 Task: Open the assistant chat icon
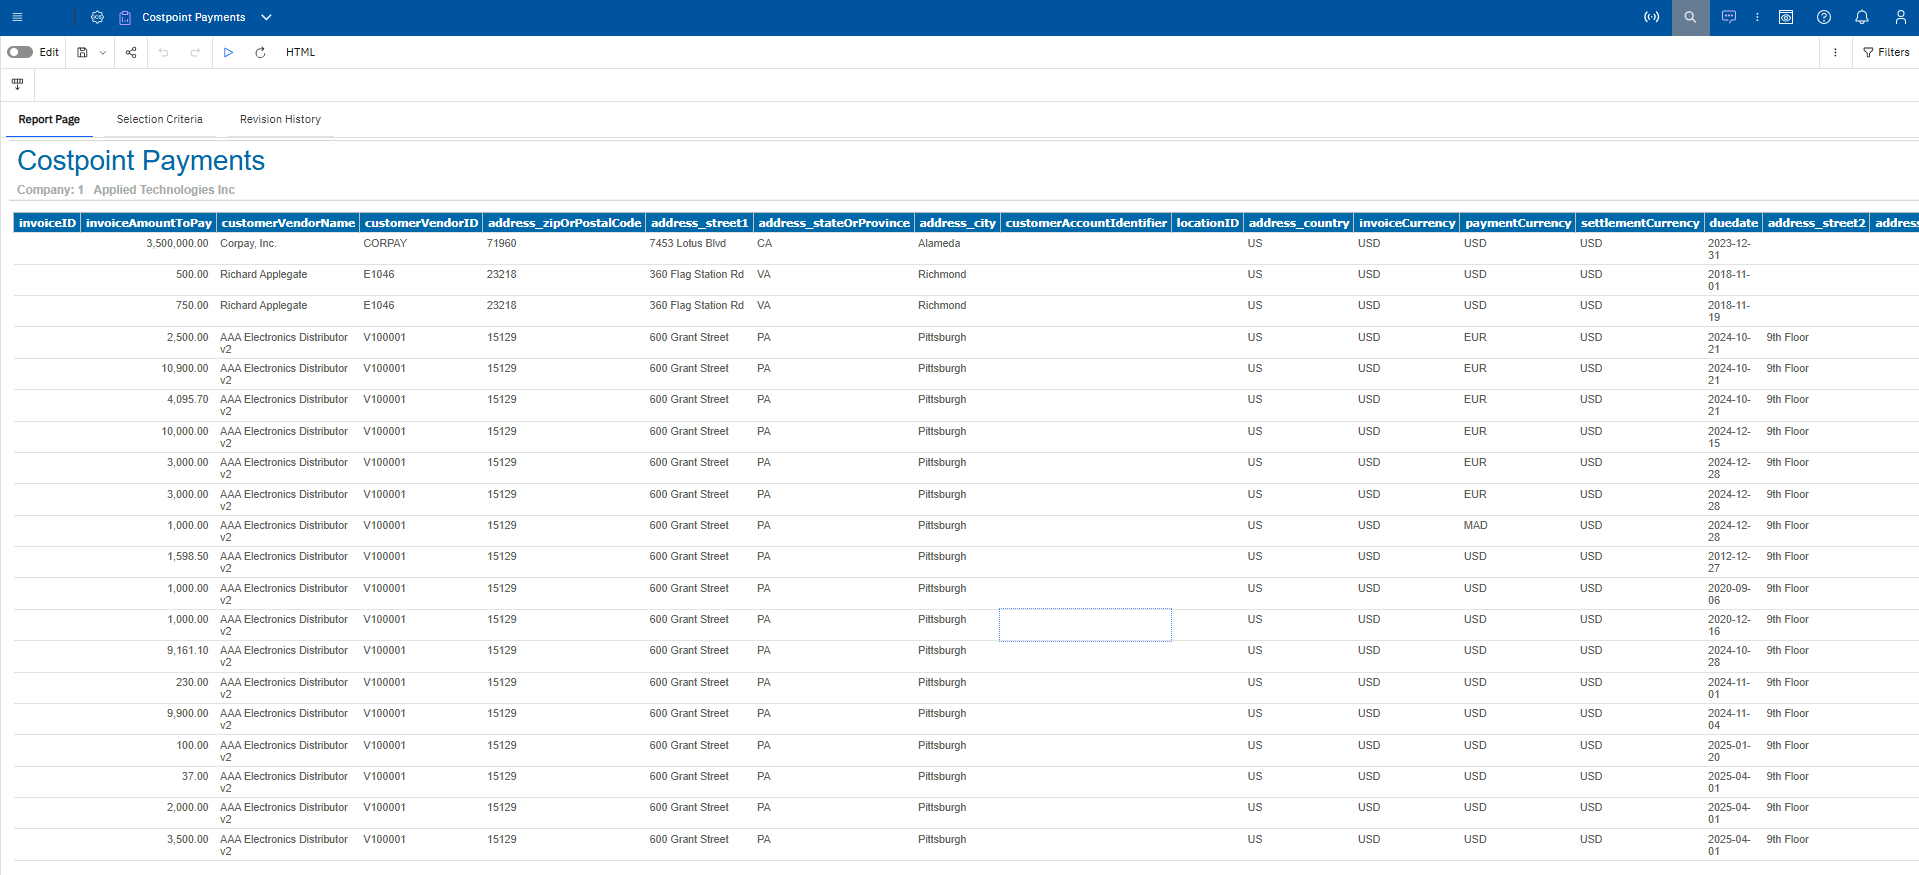(1729, 17)
